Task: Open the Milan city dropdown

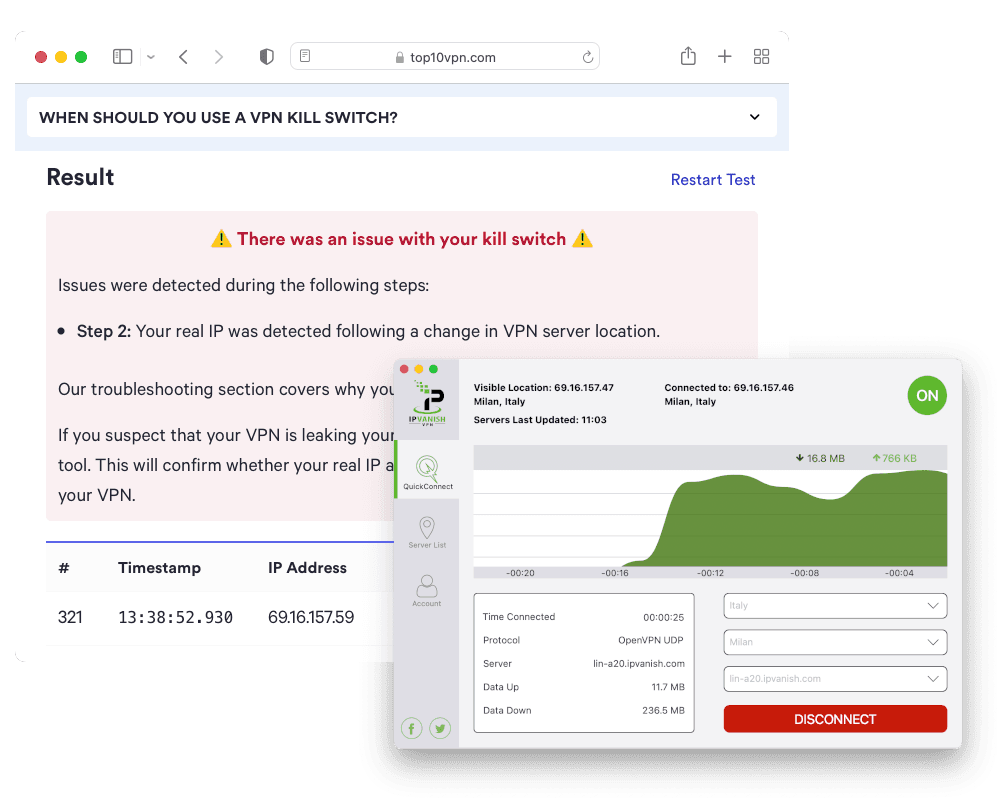Action: (835, 642)
